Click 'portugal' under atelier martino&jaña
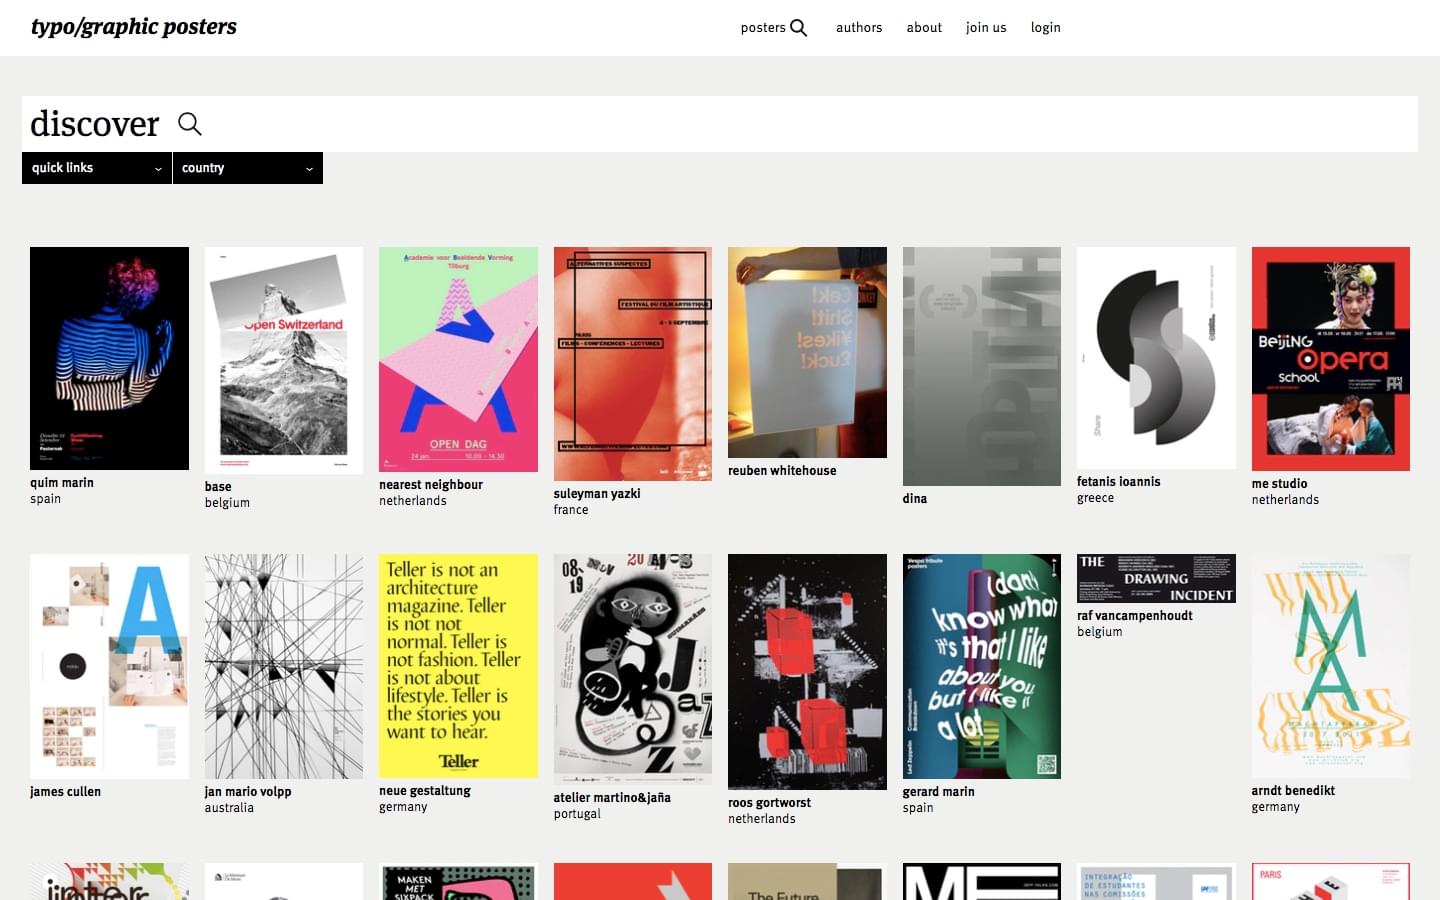 578,814
